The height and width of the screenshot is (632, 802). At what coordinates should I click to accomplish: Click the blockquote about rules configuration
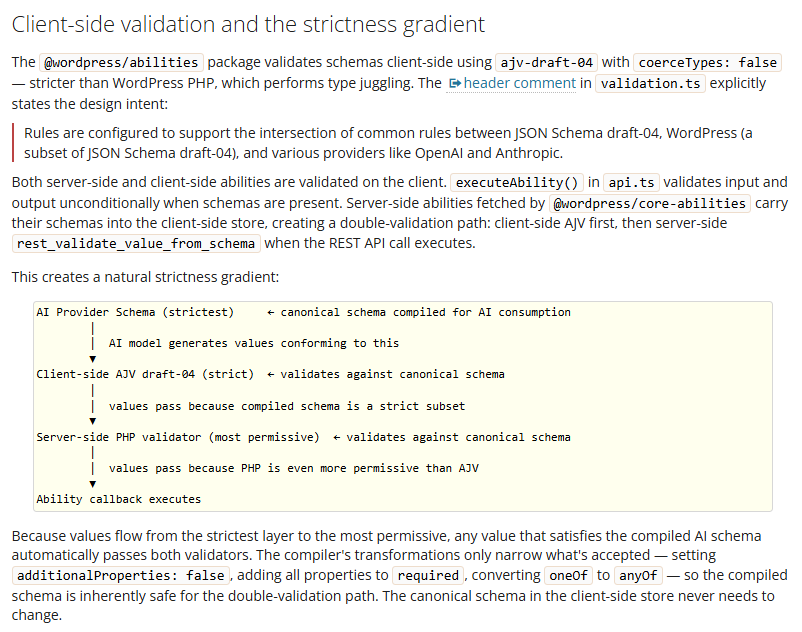[388, 143]
